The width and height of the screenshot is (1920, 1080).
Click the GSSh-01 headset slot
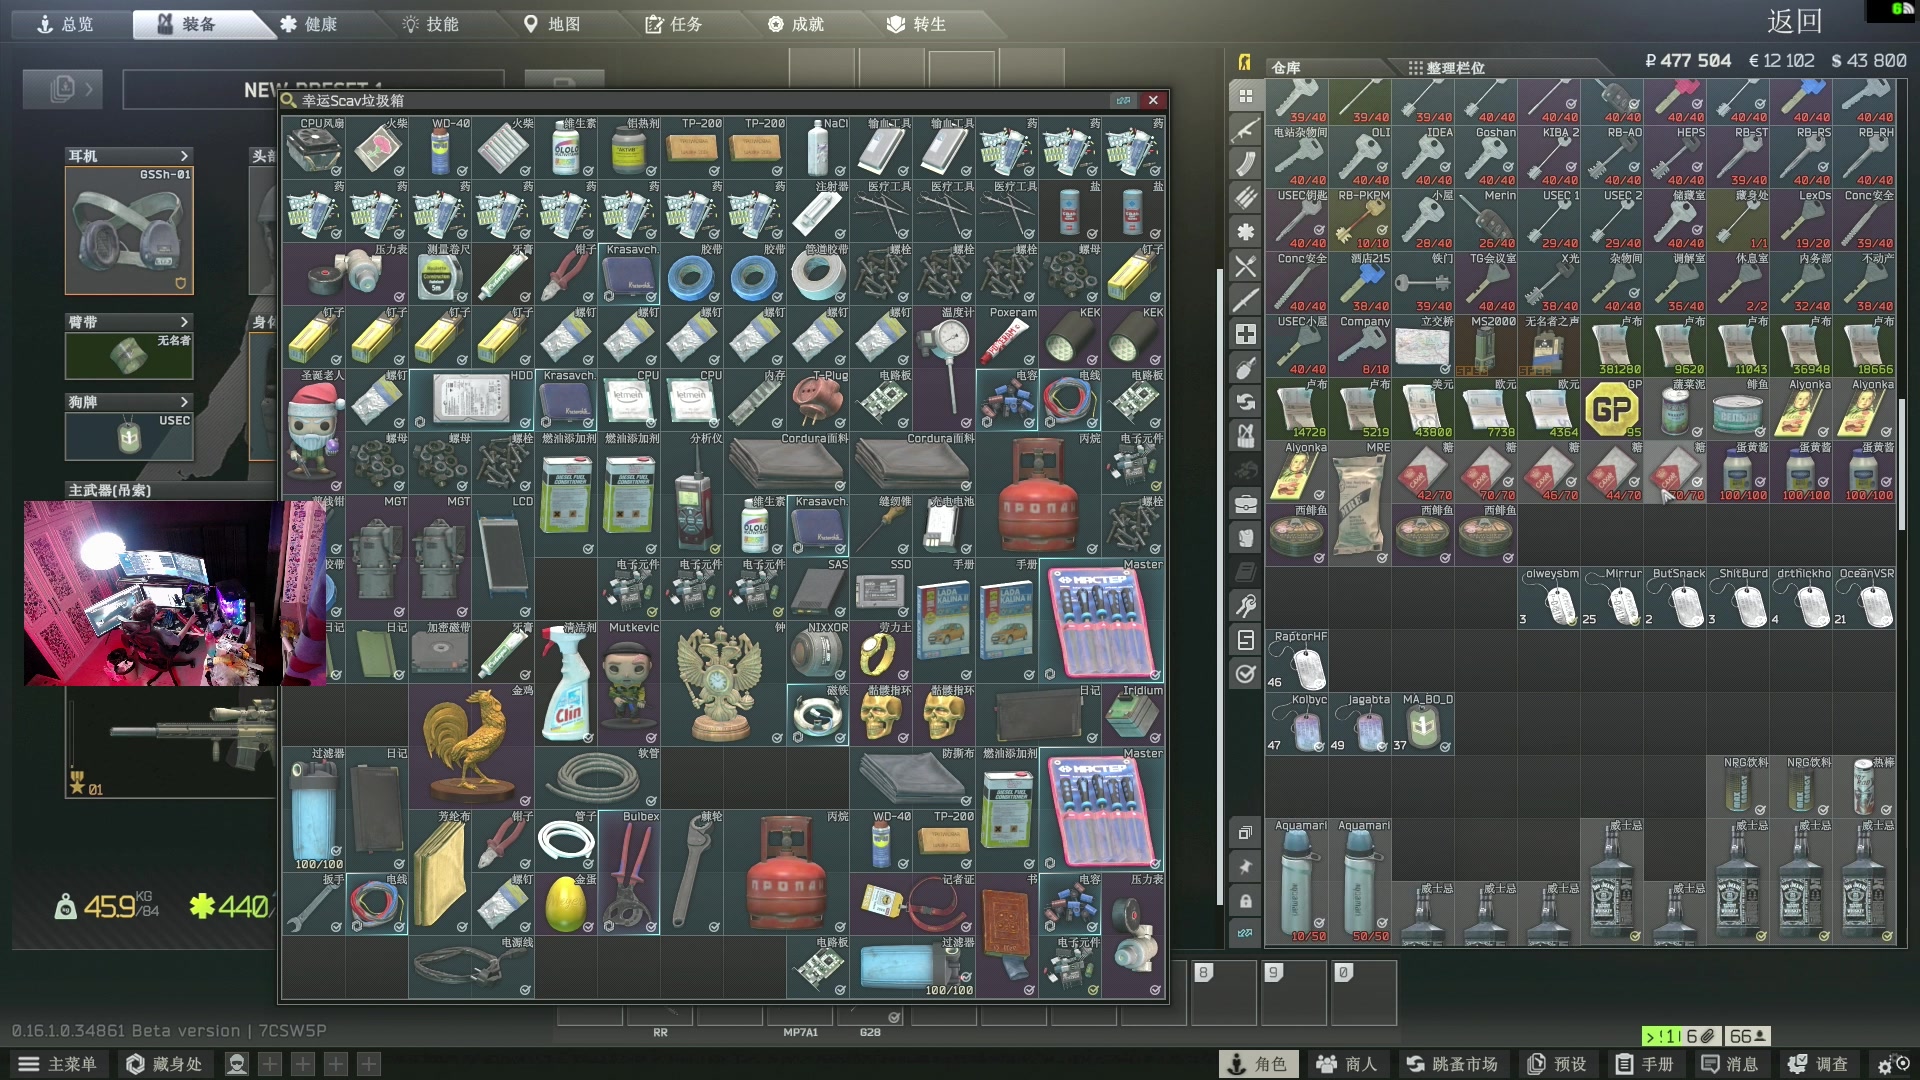pyautogui.click(x=129, y=231)
